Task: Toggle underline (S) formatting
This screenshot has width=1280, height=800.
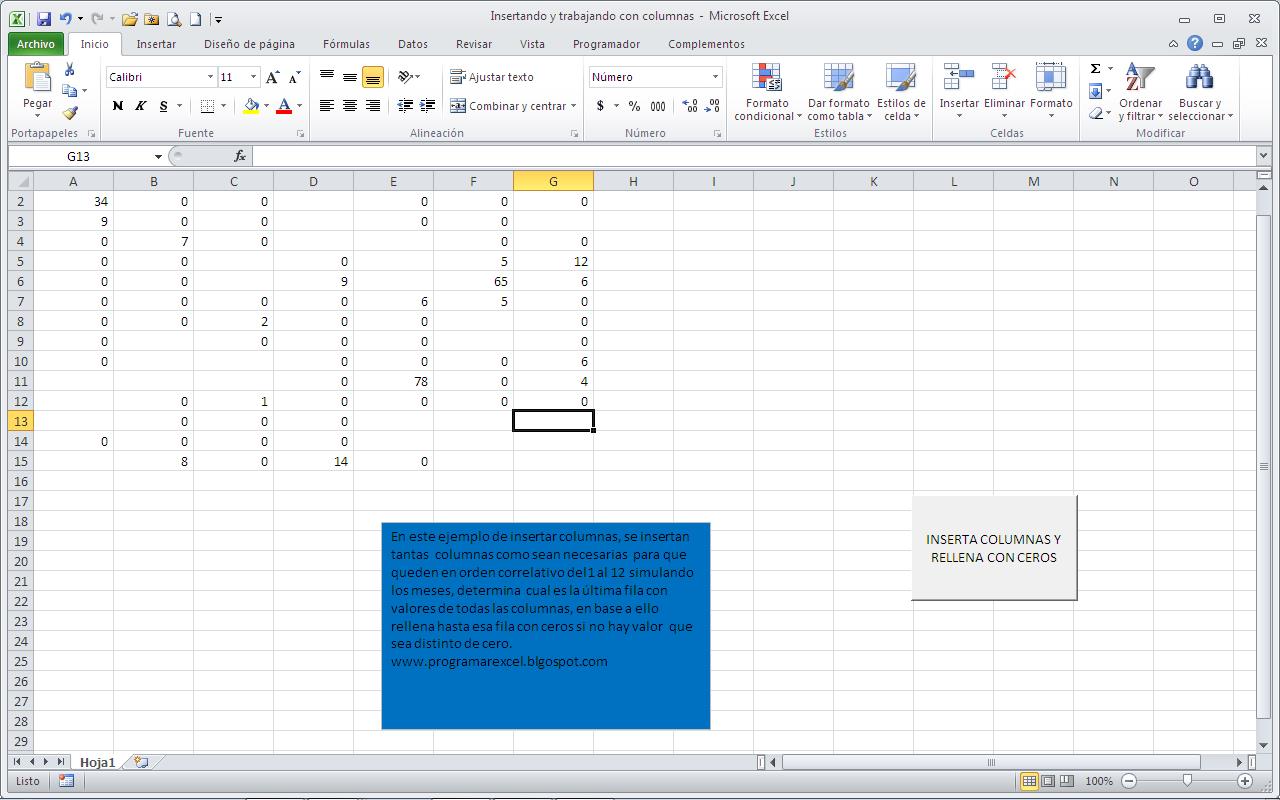Action: [x=164, y=106]
